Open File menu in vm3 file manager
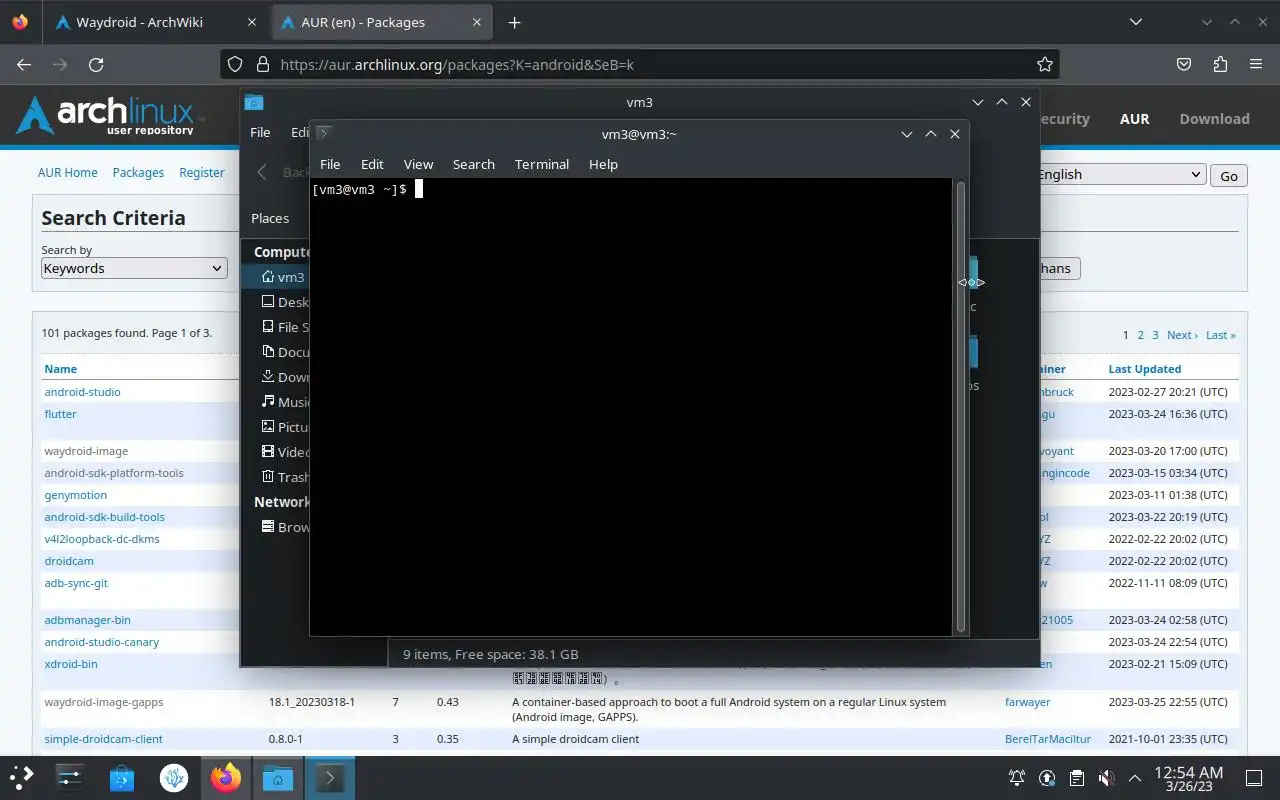Screen dimensions: 1280x800 click(260, 132)
